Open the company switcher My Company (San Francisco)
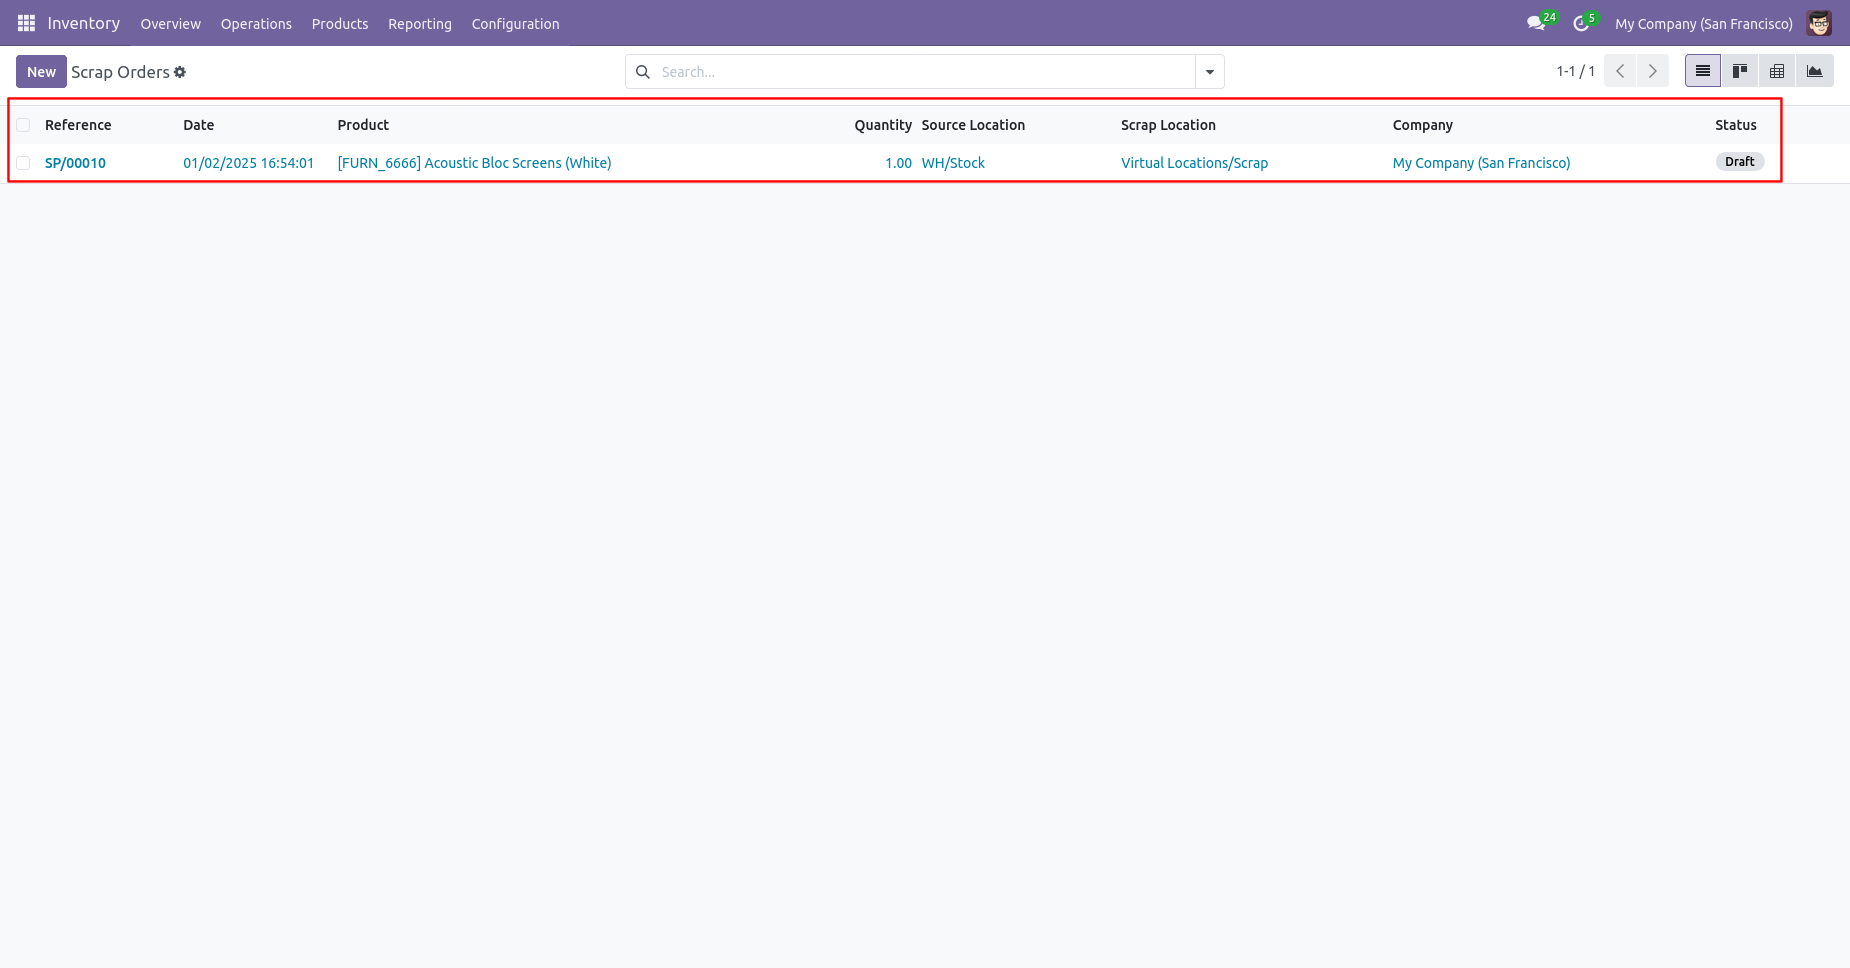The width and height of the screenshot is (1850, 968). pyautogui.click(x=1703, y=24)
